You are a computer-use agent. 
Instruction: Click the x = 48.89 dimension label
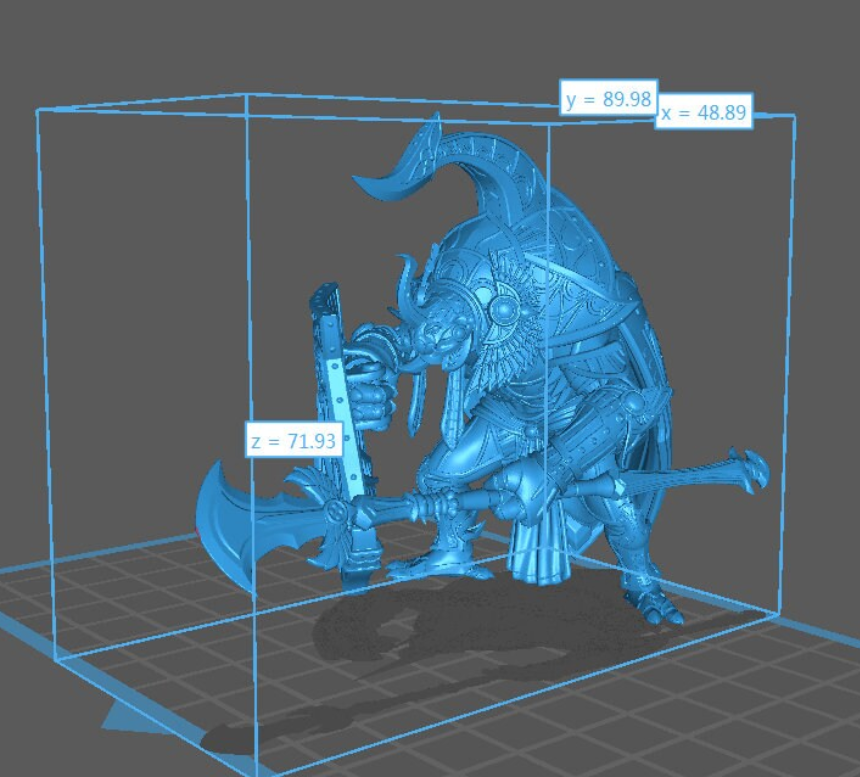(x=703, y=112)
